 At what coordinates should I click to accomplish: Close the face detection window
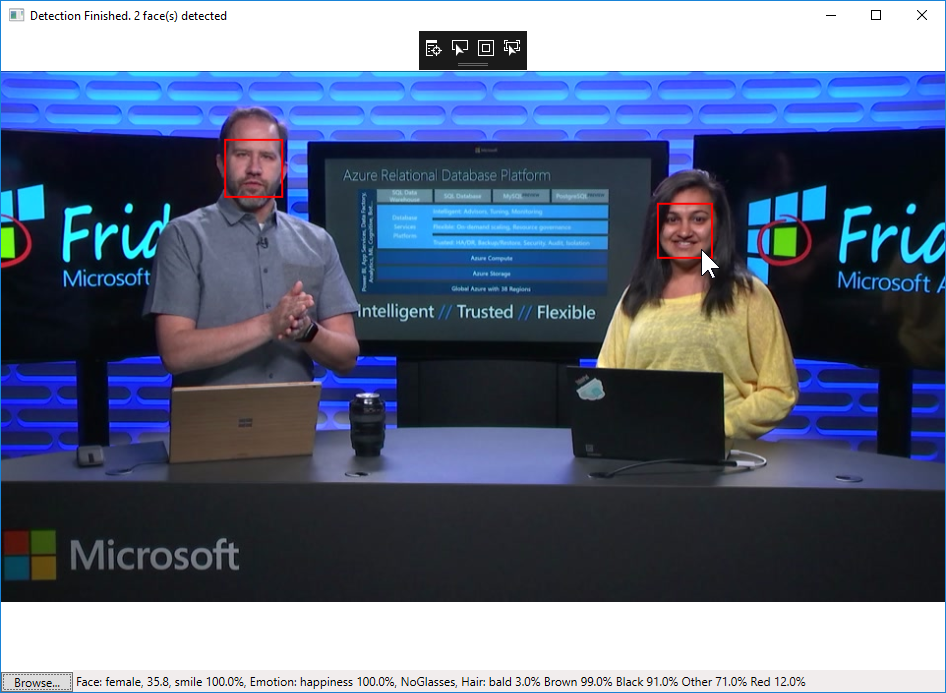(x=922, y=16)
